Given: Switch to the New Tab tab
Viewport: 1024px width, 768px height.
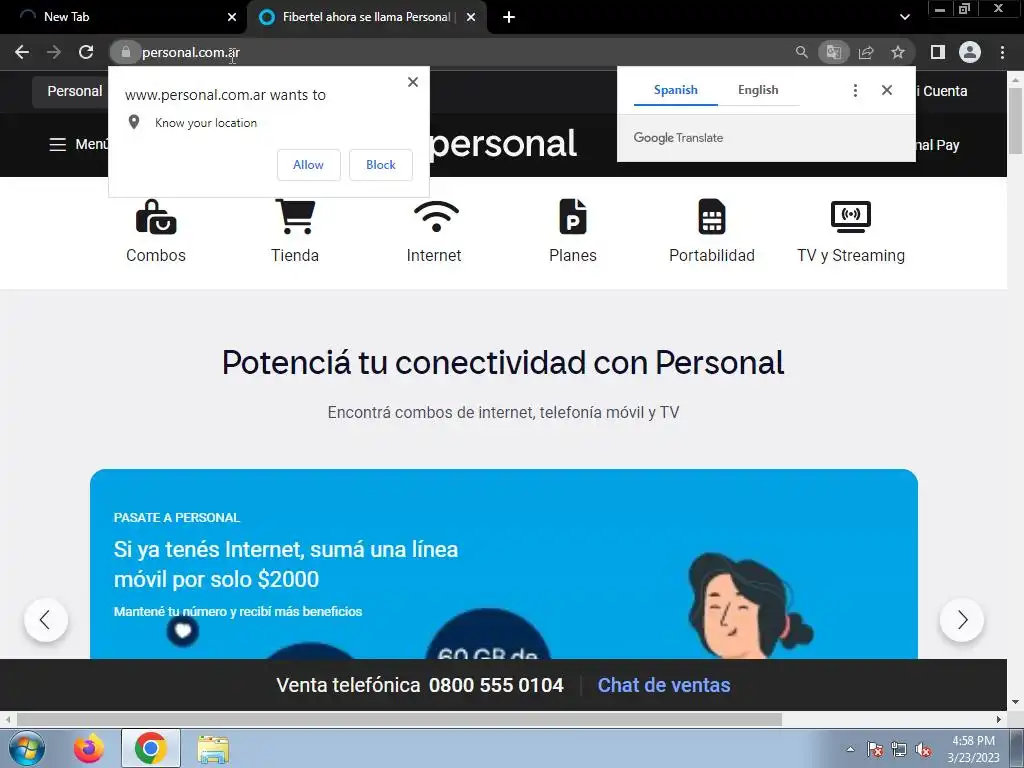Looking at the screenshot, I should (123, 17).
